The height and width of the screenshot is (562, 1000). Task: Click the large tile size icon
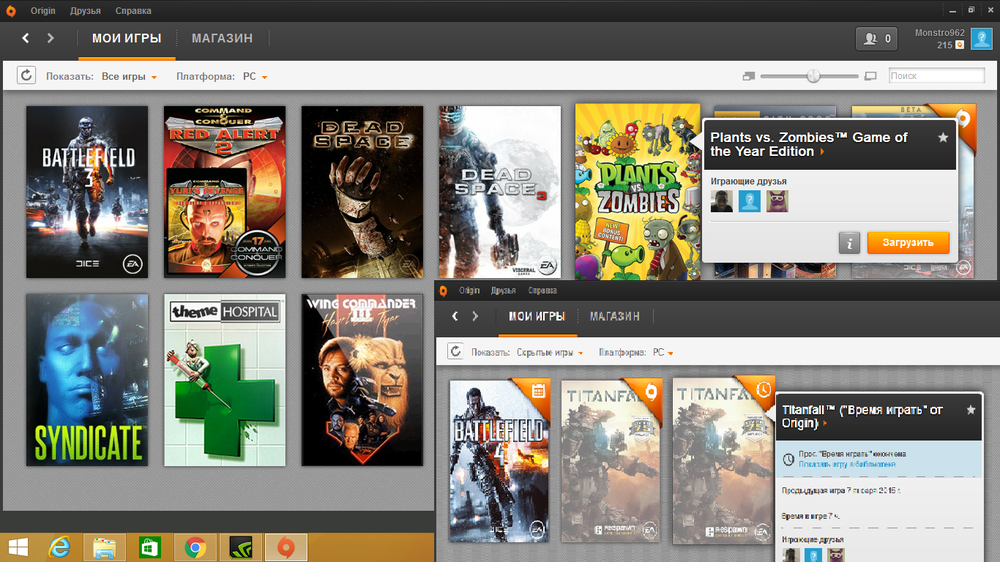click(871, 76)
